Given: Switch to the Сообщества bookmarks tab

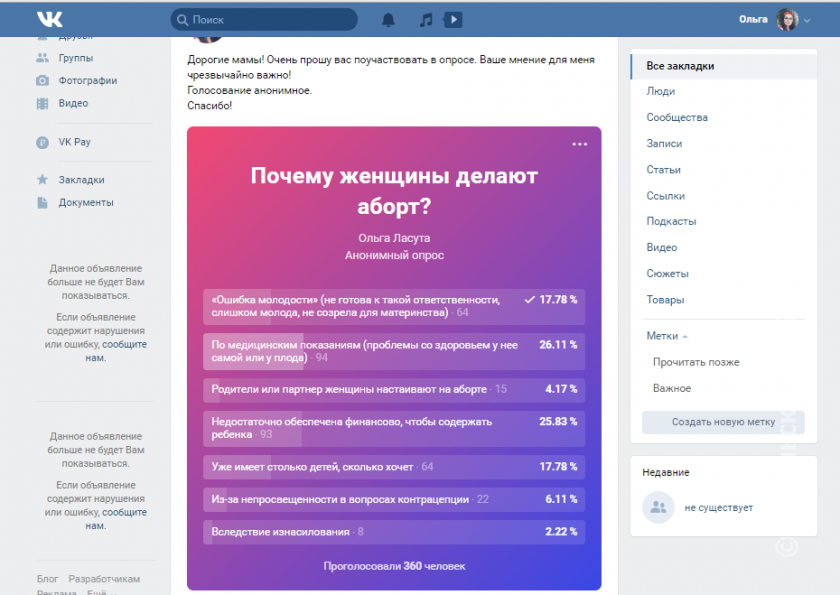Looking at the screenshot, I should pyautogui.click(x=677, y=118).
